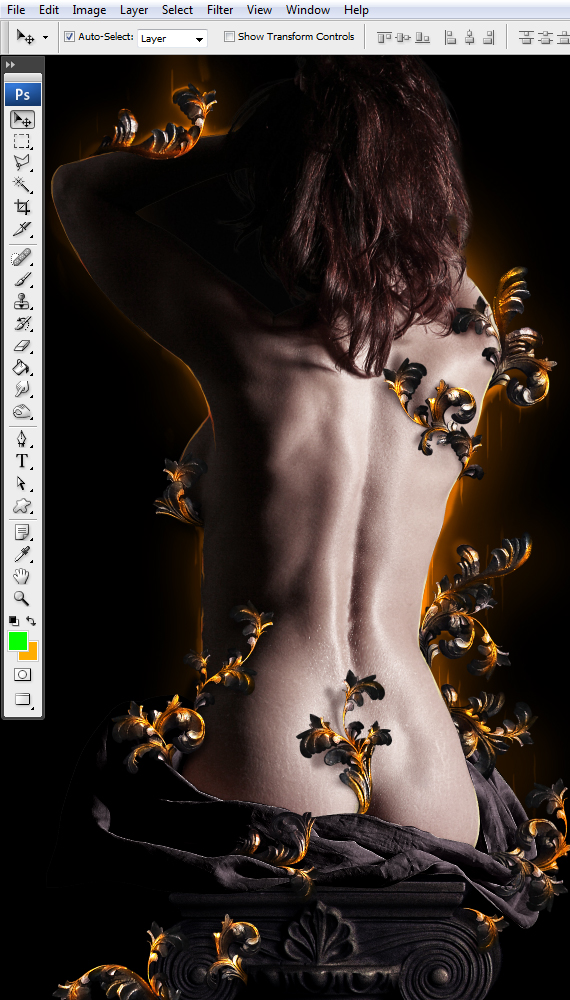Pick the Brush tool
This screenshot has width=570, height=1000.
pos(22,279)
